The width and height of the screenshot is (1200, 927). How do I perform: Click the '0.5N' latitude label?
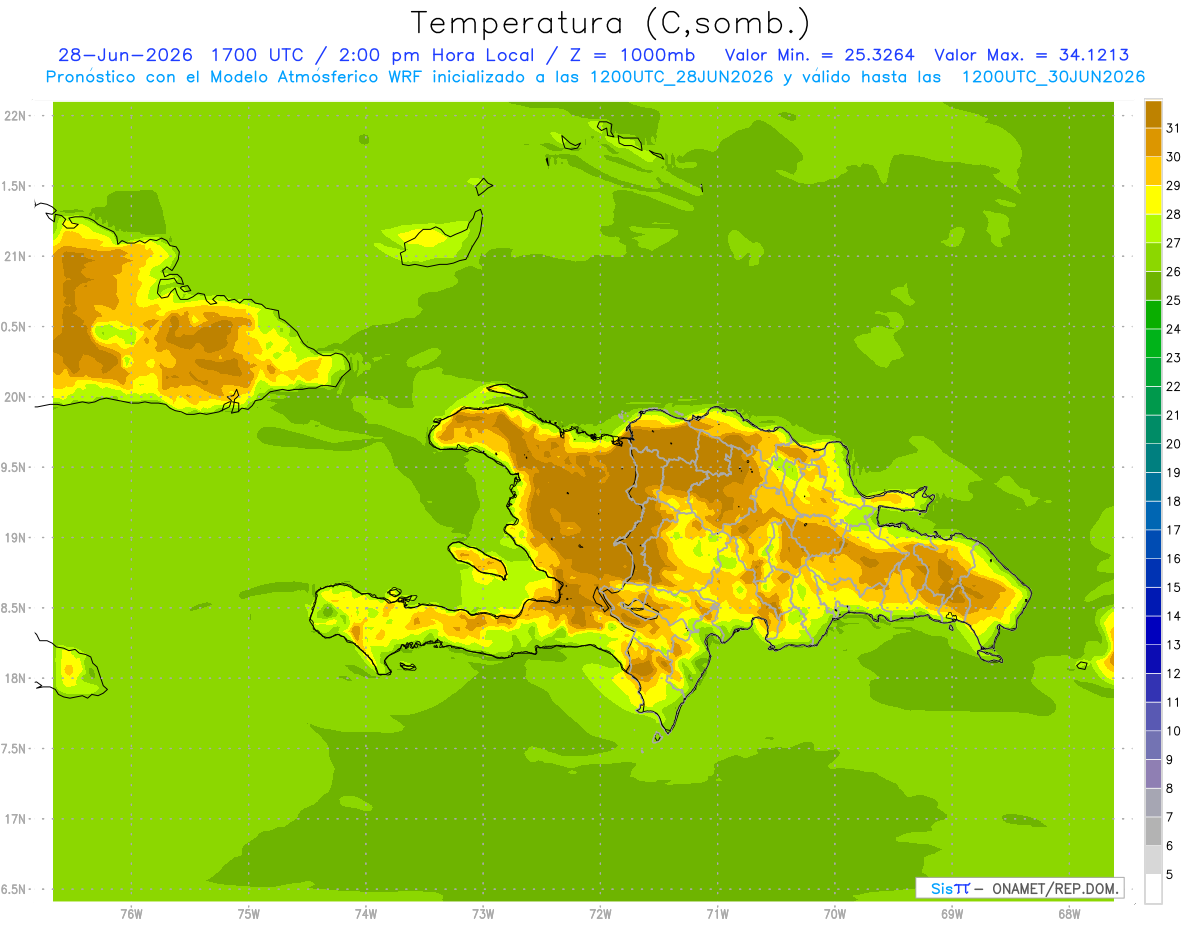(14, 326)
